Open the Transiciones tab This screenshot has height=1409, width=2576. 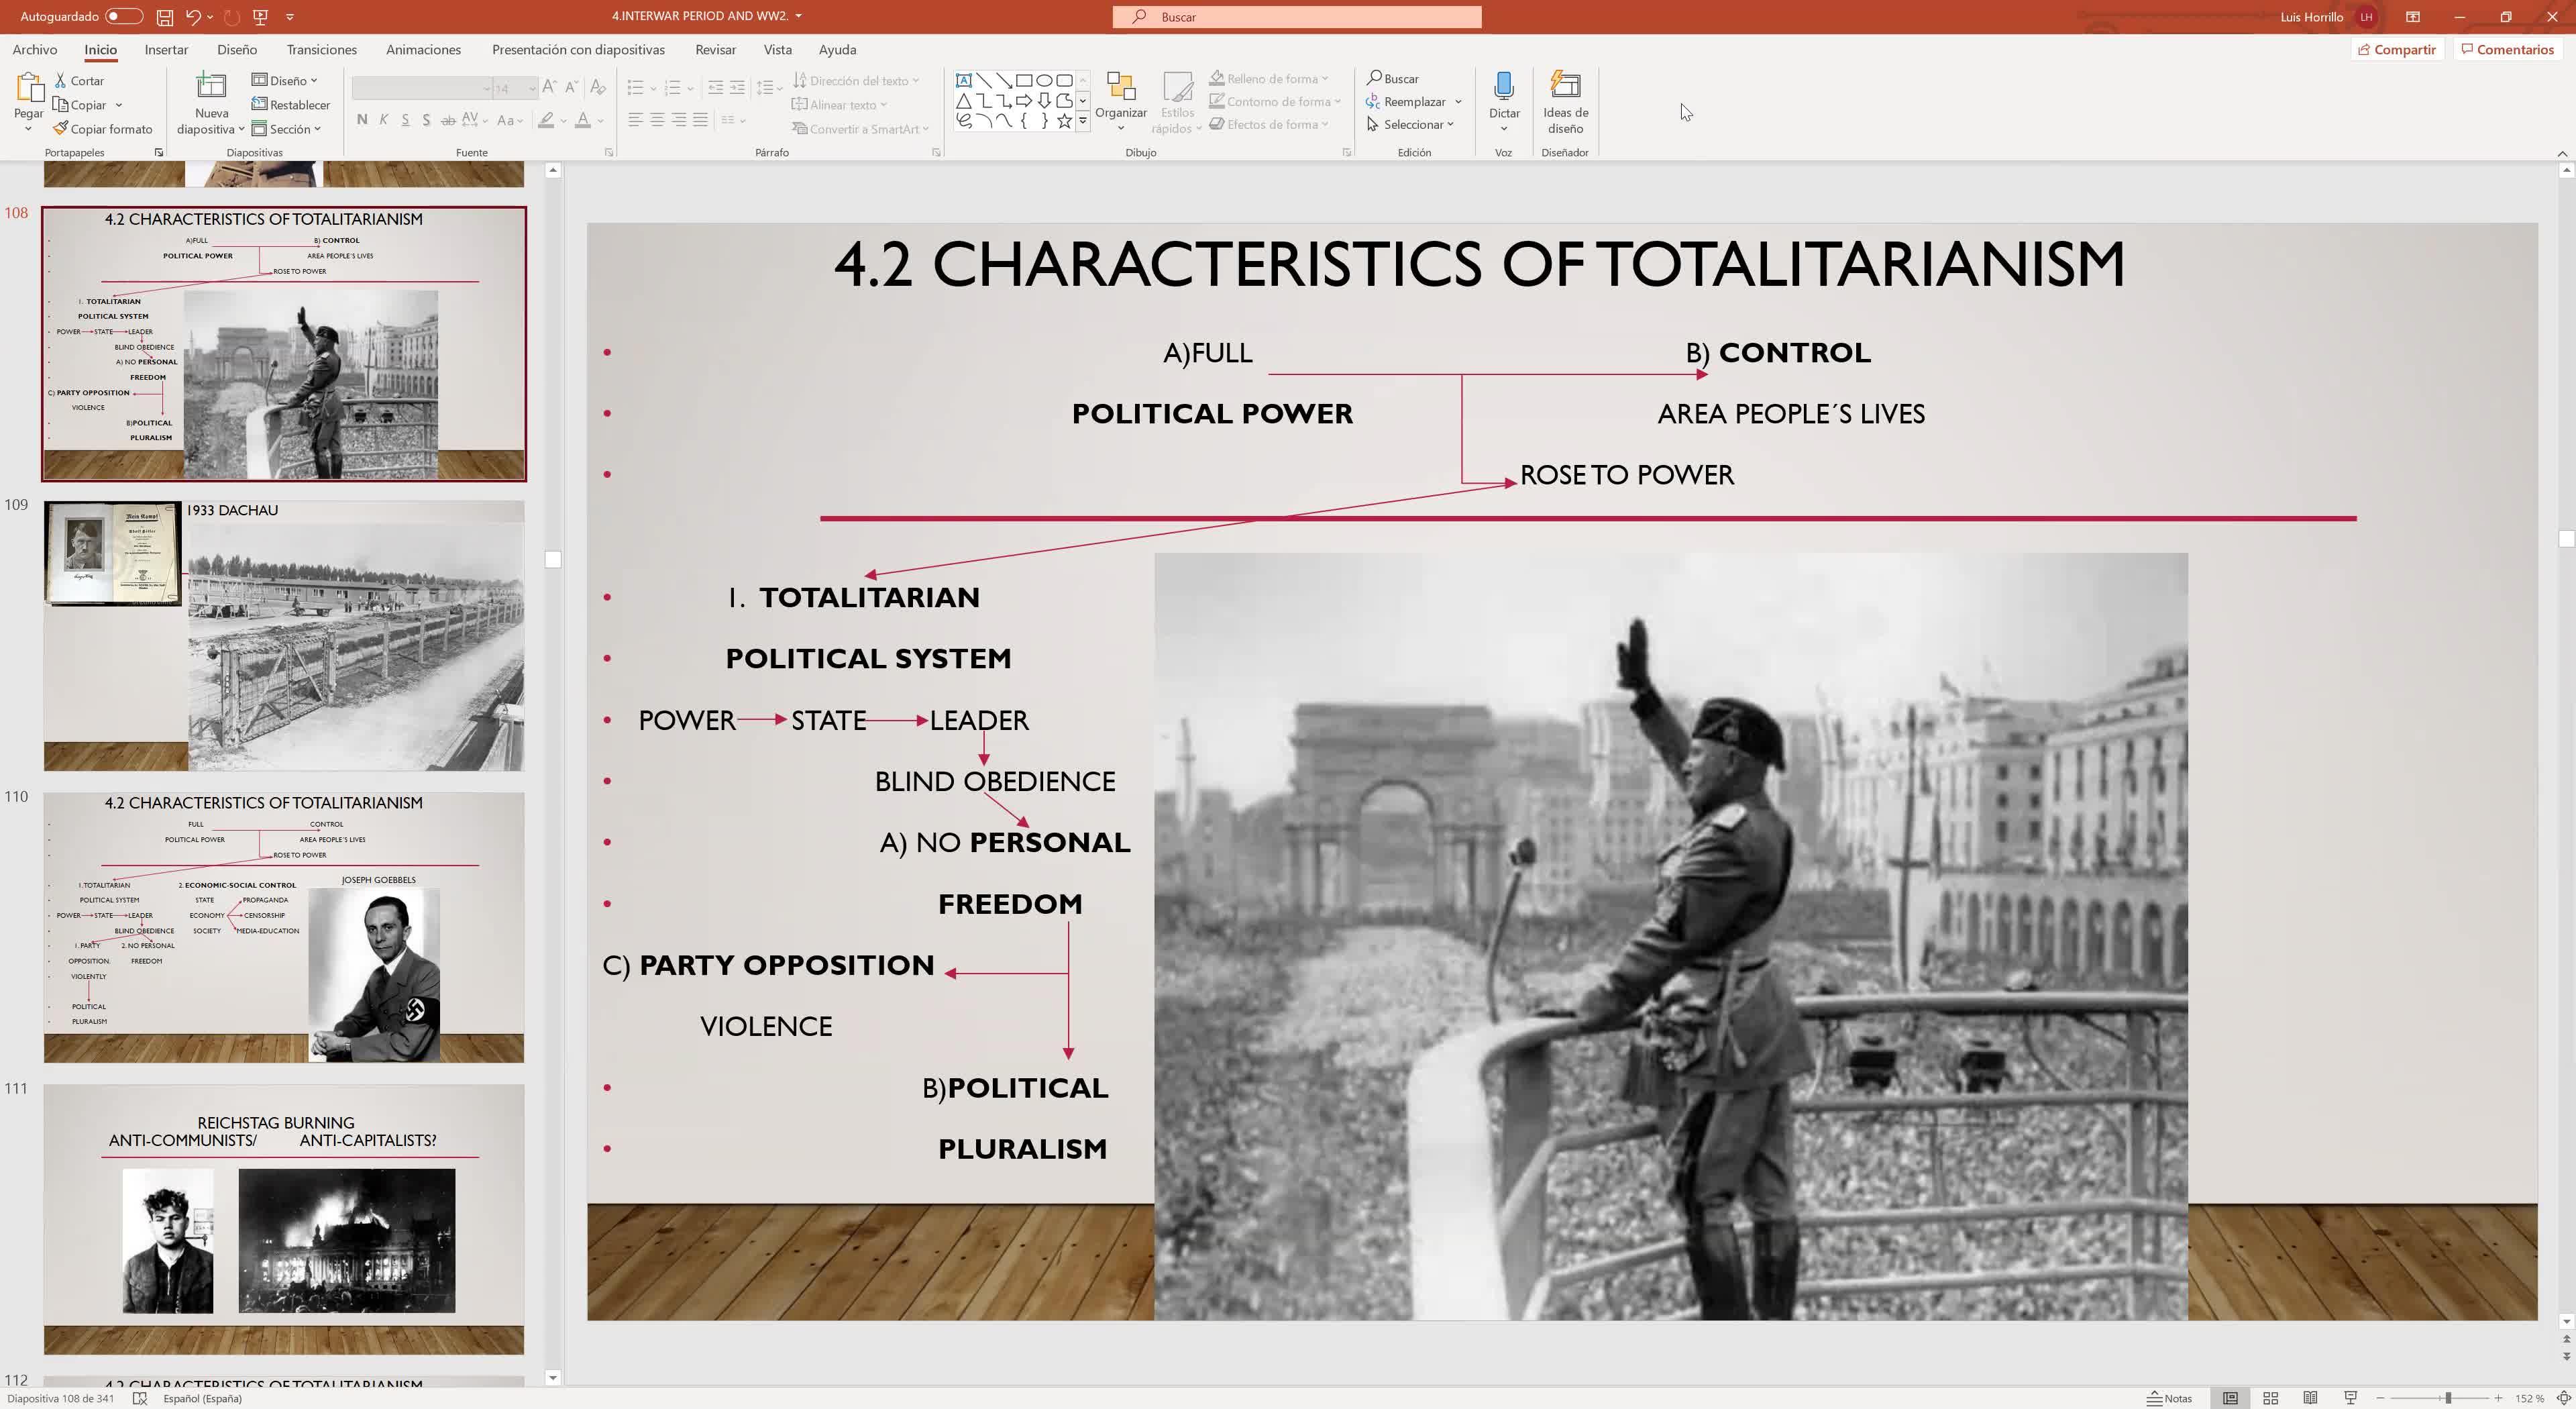(321, 49)
